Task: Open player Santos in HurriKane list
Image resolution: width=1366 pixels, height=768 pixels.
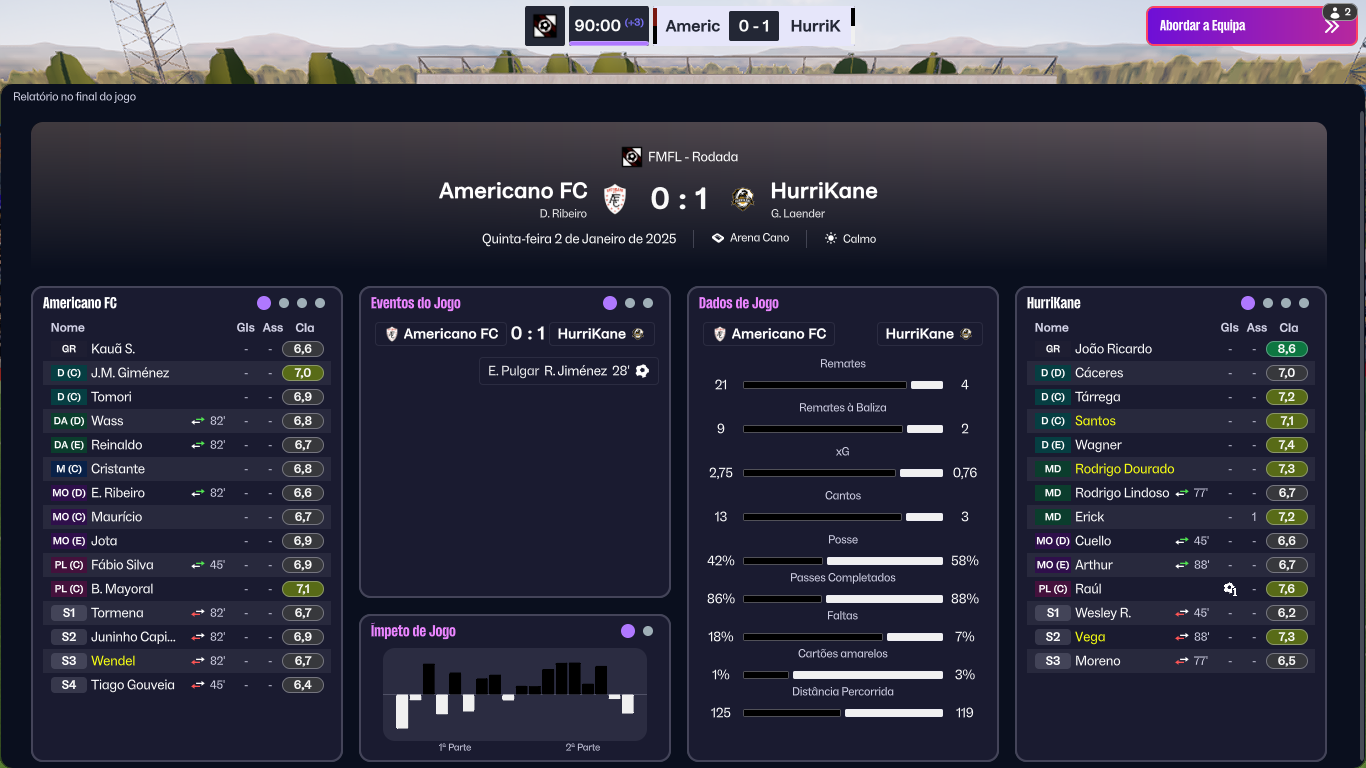Action: (x=1095, y=421)
